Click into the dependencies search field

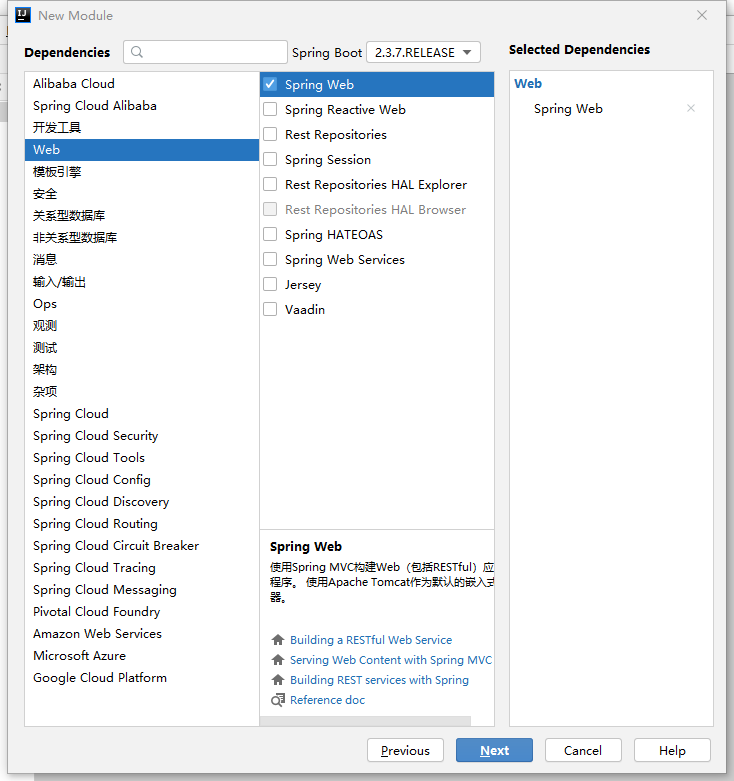point(205,52)
